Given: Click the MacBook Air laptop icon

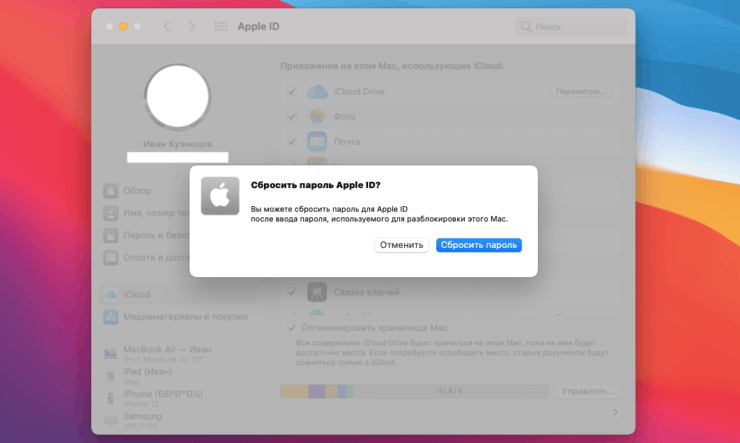Looking at the screenshot, I should pos(110,353).
